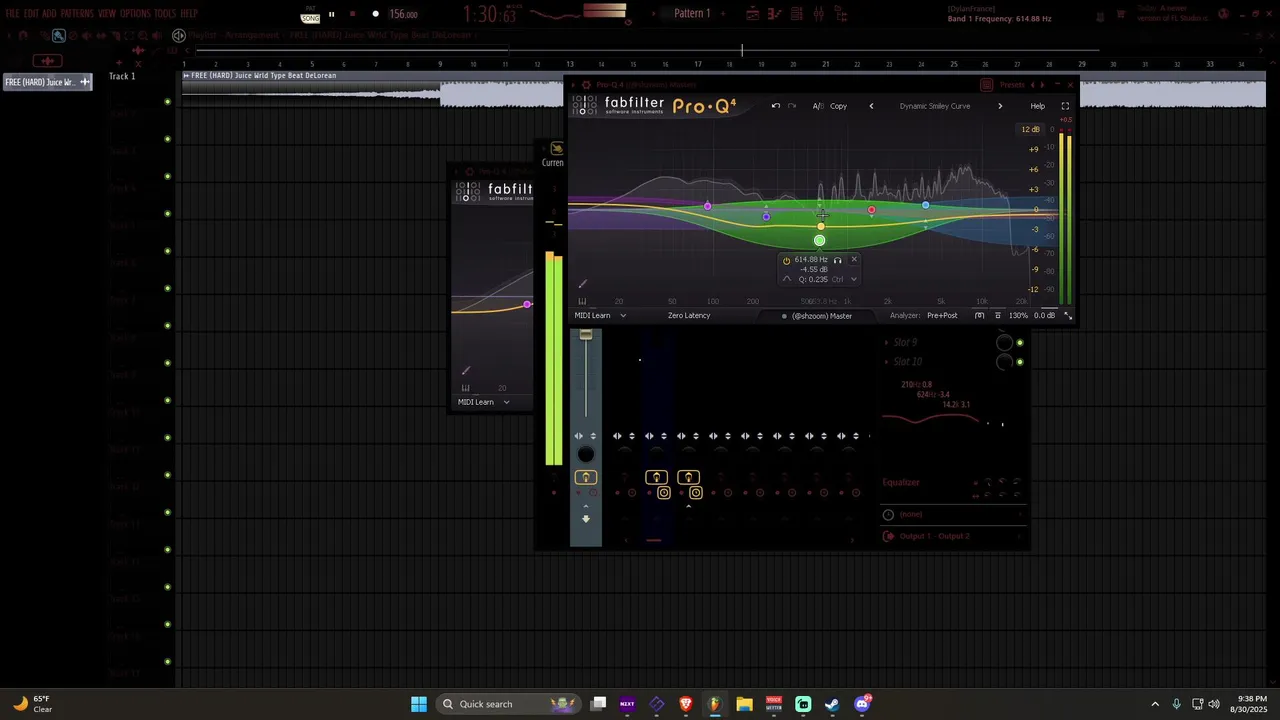
Task: Solo the band using the headphones icon
Action: pos(838,260)
